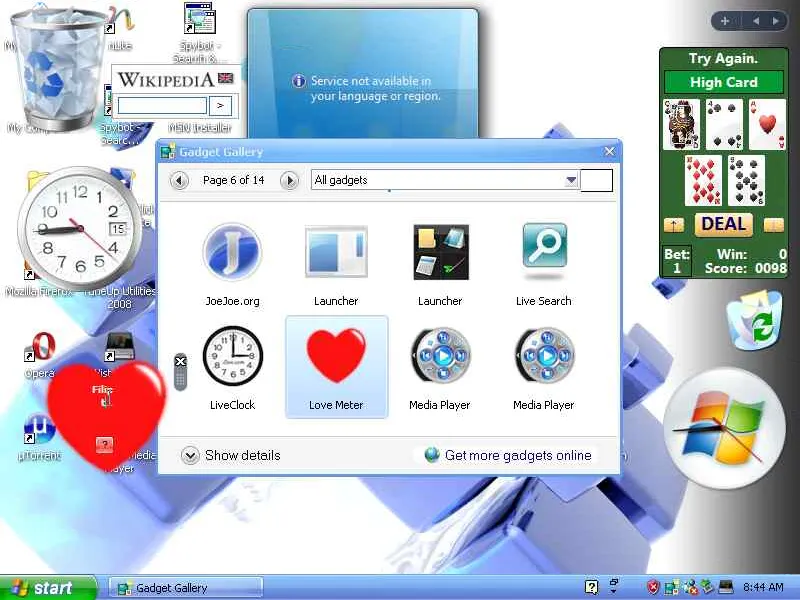This screenshot has height=600, width=800.
Task: Click the help question mark tray icon
Action: point(591,587)
